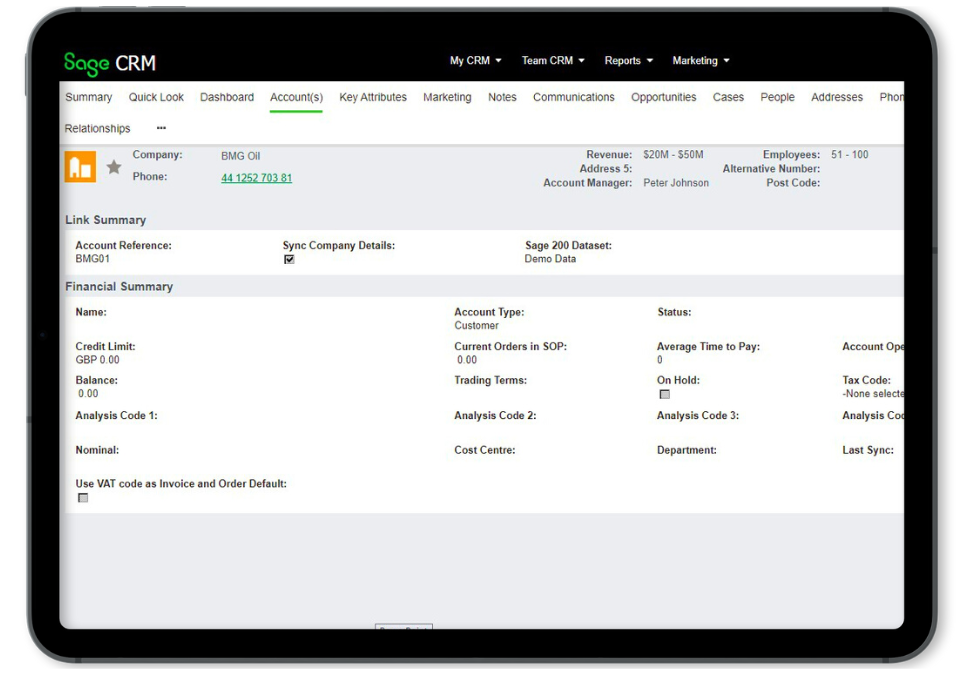Viewport: 975px width, 675px height.
Task: Switch to the Summary tab
Action: click(89, 97)
